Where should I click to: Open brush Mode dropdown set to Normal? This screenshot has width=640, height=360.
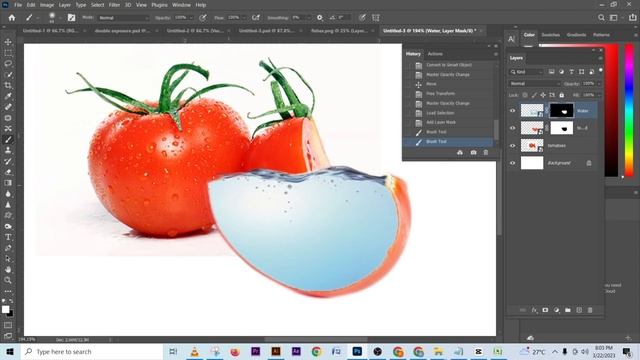(124, 18)
